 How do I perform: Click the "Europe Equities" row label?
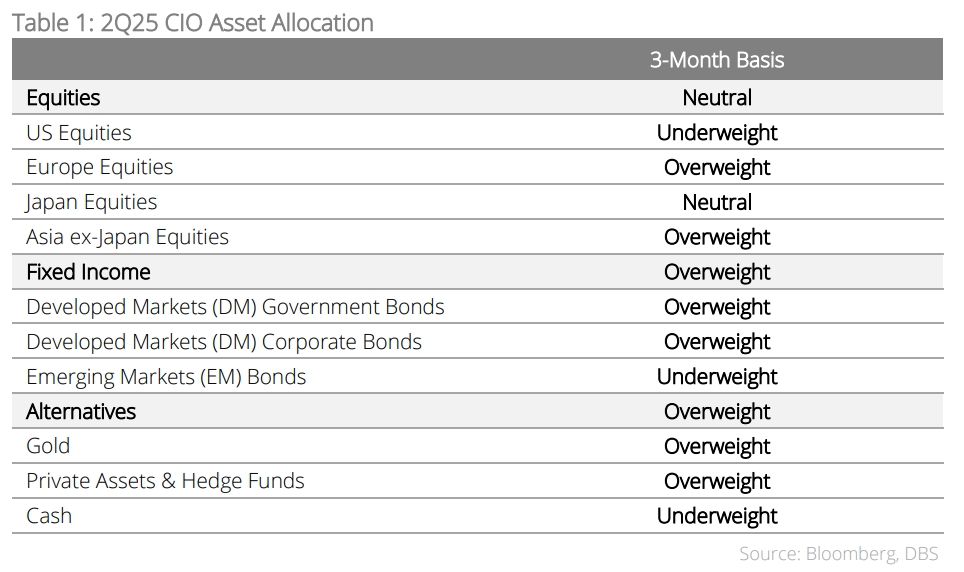coord(100,167)
